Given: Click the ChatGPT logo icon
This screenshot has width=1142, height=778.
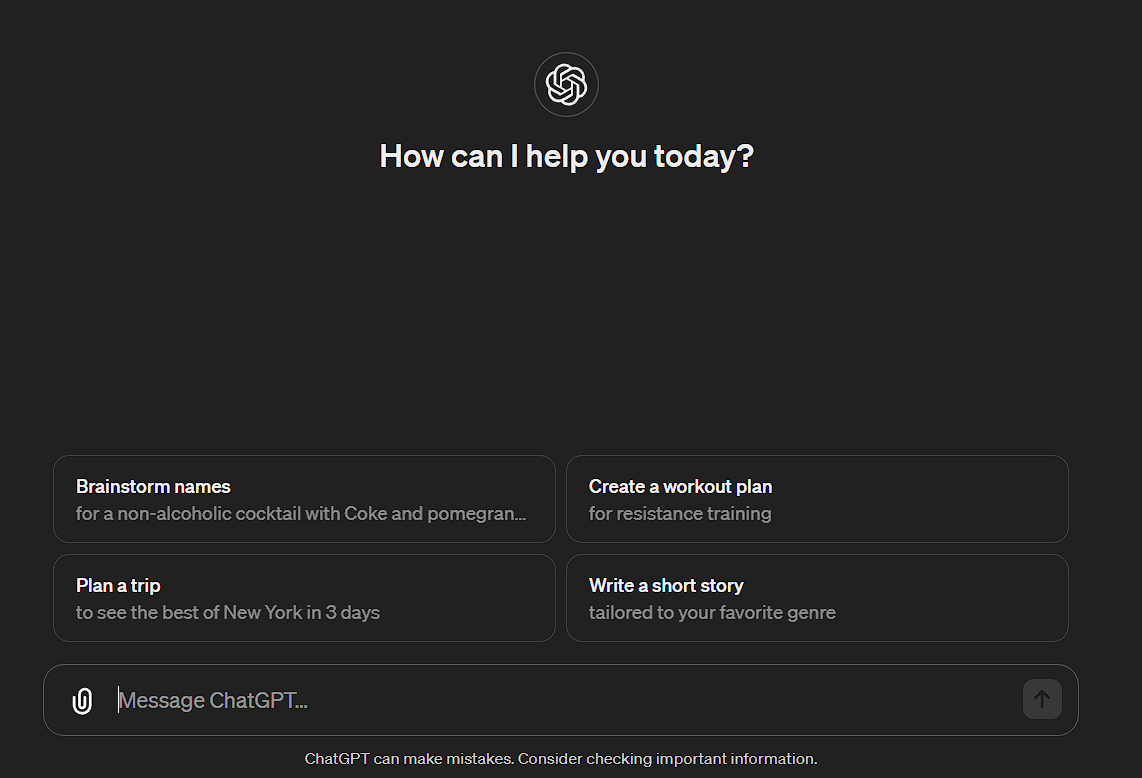Looking at the screenshot, I should click(566, 85).
